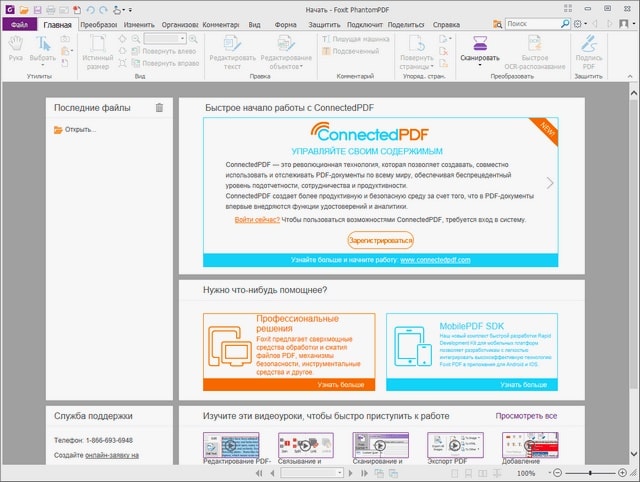
Task: Click Узнать больше on the orange card
Action: 341,384
